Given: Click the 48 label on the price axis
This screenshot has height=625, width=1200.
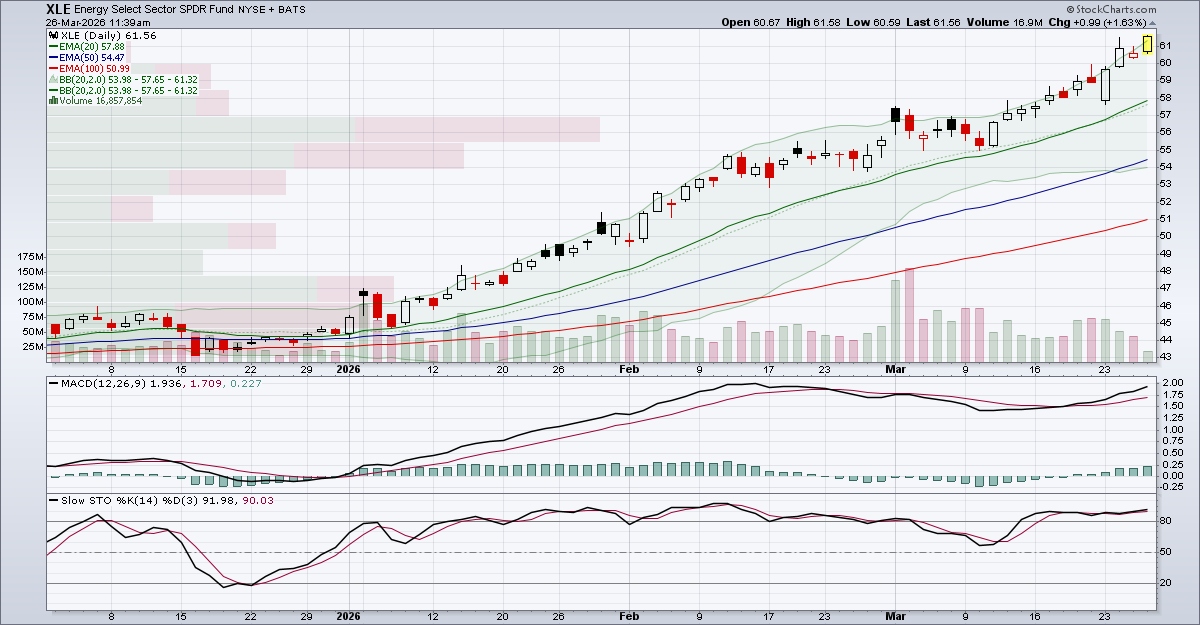Looking at the screenshot, I should (x=1166, y=271).
